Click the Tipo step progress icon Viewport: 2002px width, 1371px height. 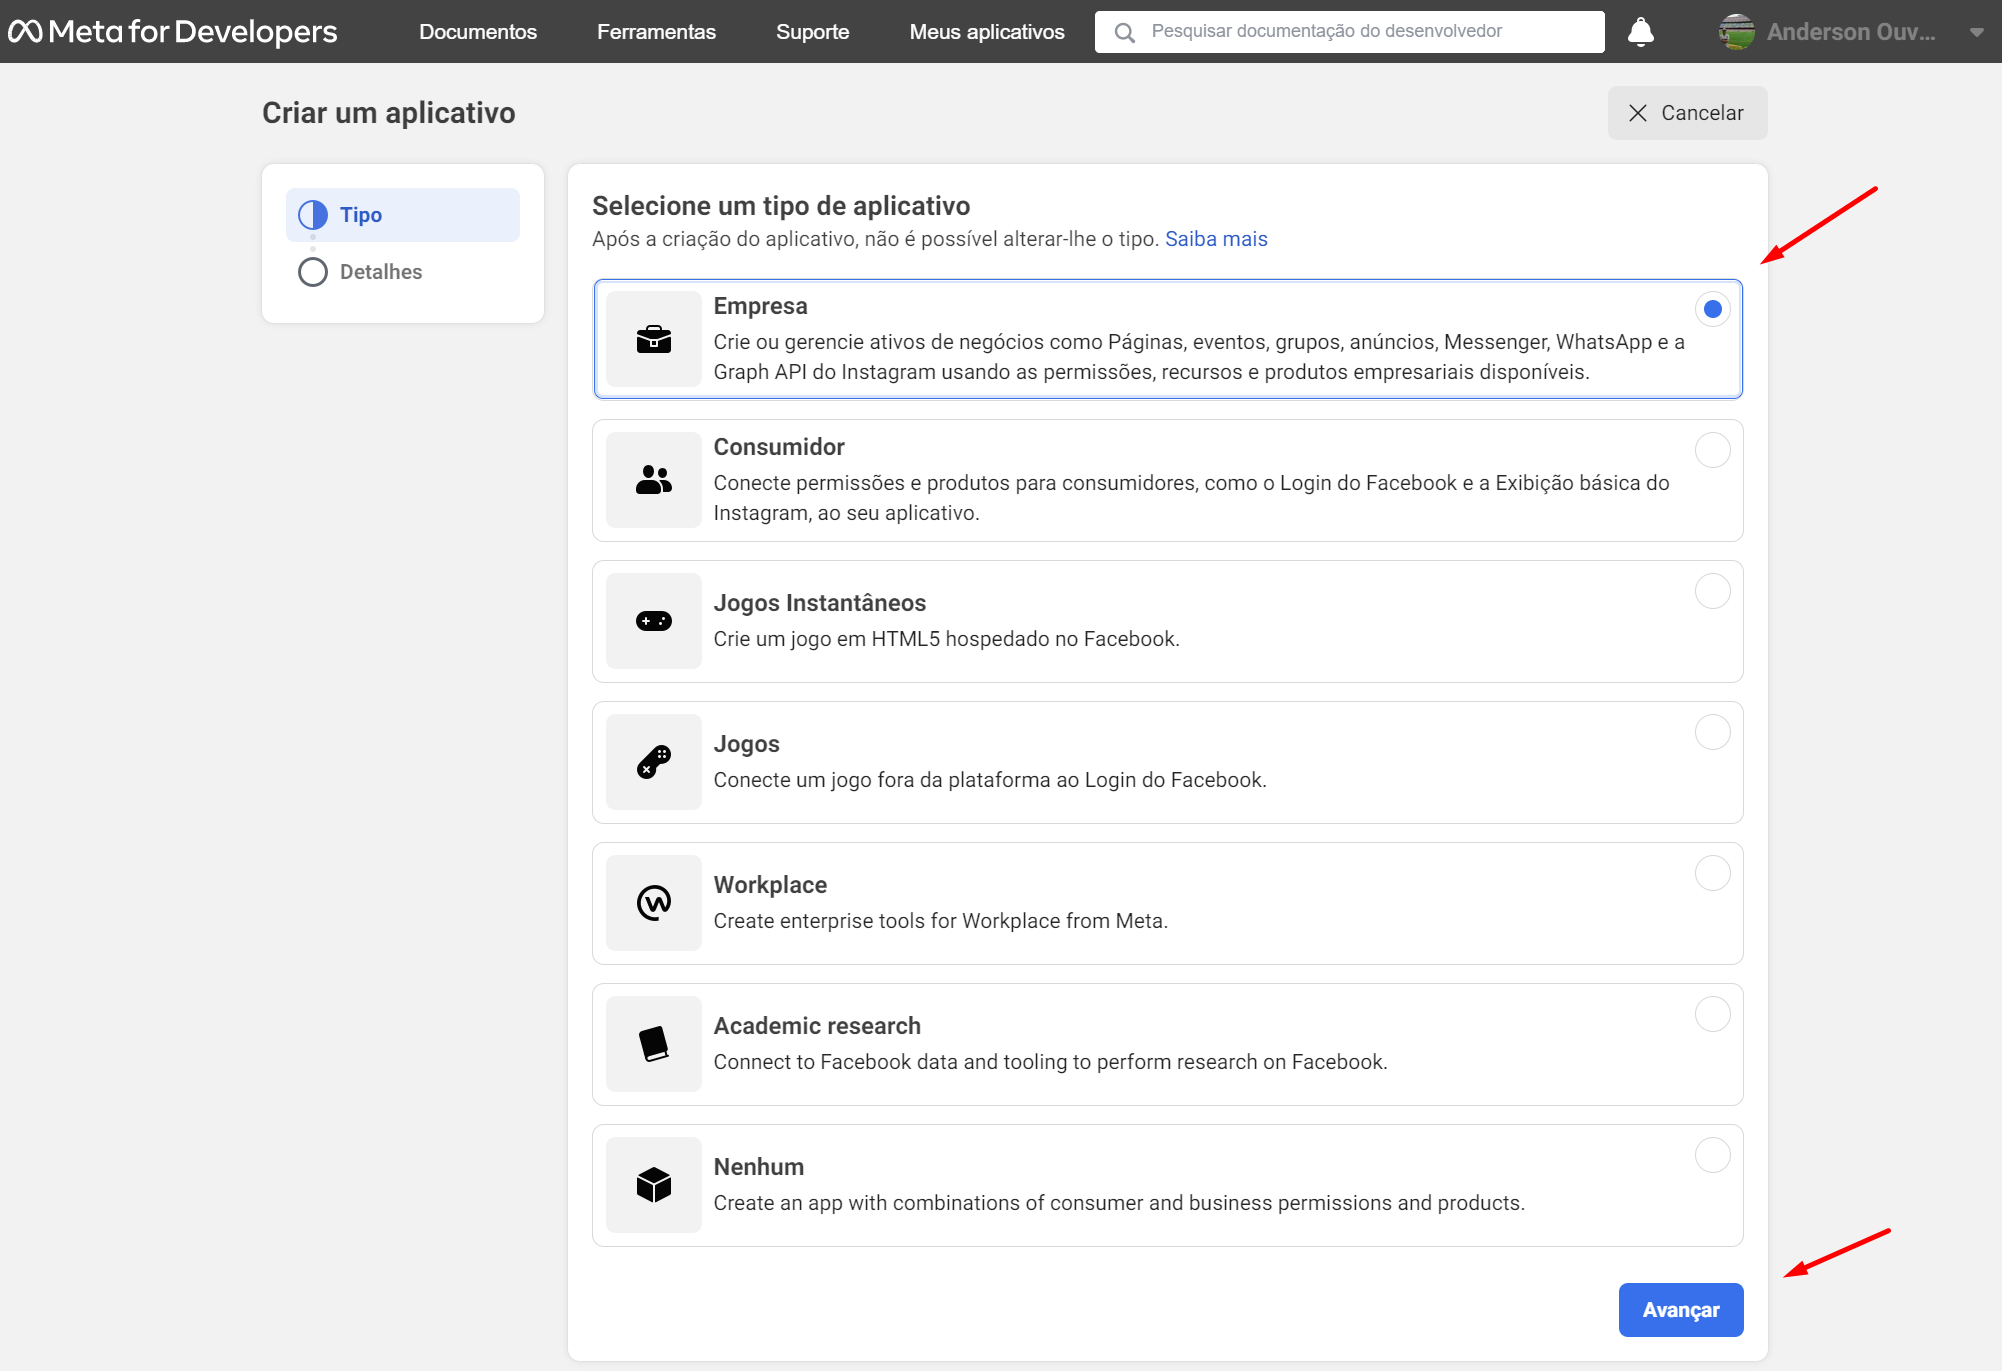(313, 215)
